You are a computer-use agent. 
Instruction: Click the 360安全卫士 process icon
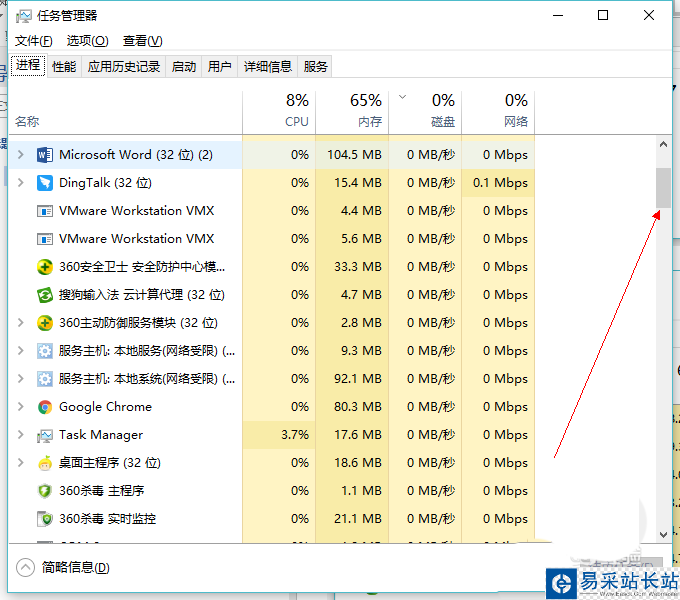pyautogui.click(x=45, y=267)
